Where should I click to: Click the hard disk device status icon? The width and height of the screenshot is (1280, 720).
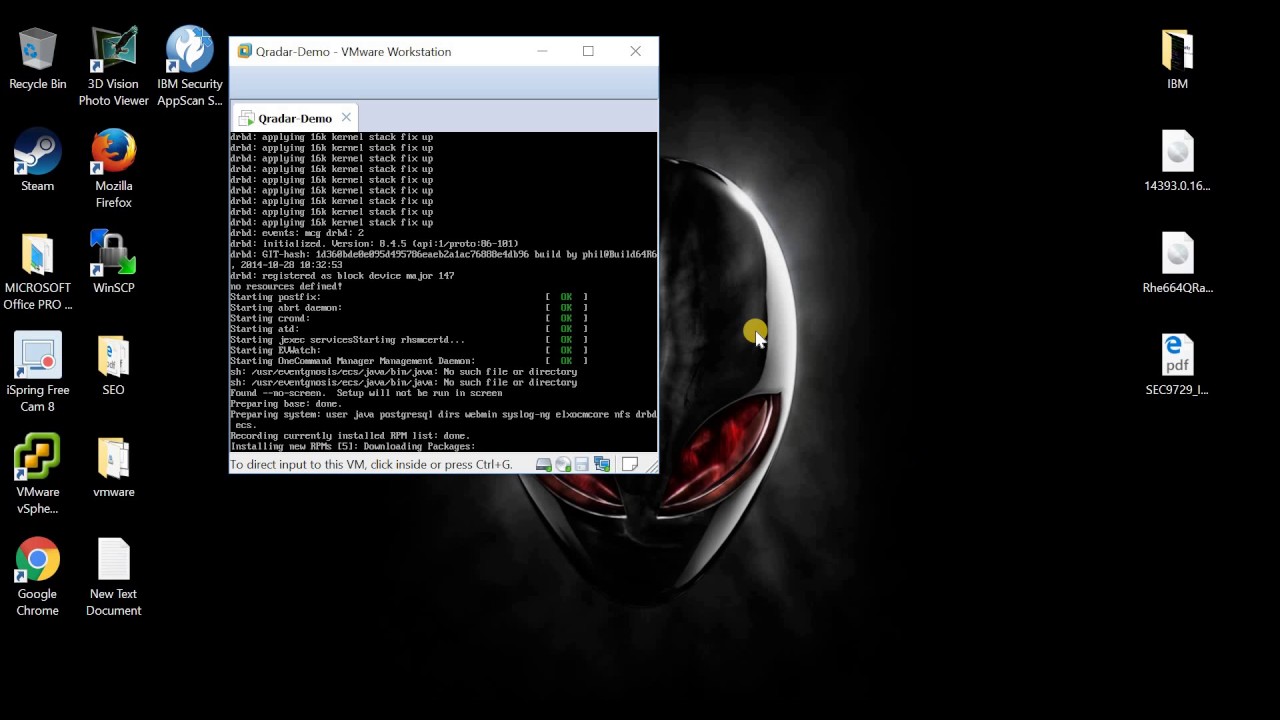coord(543,464)
